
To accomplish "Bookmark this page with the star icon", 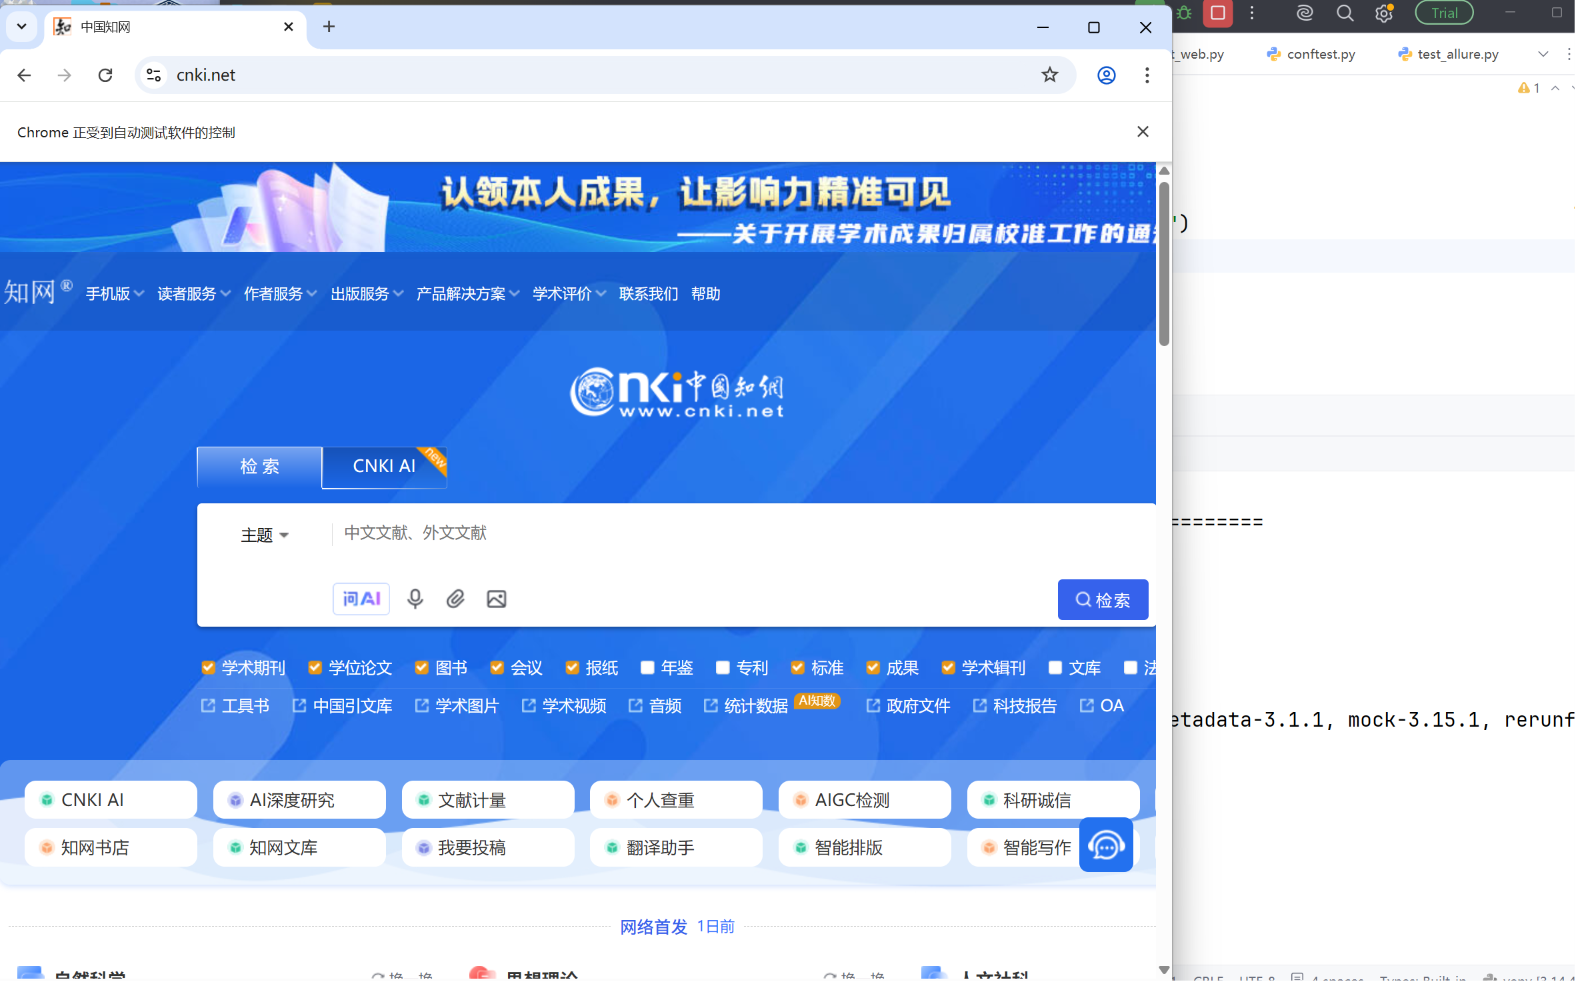I will (1050, 75).
